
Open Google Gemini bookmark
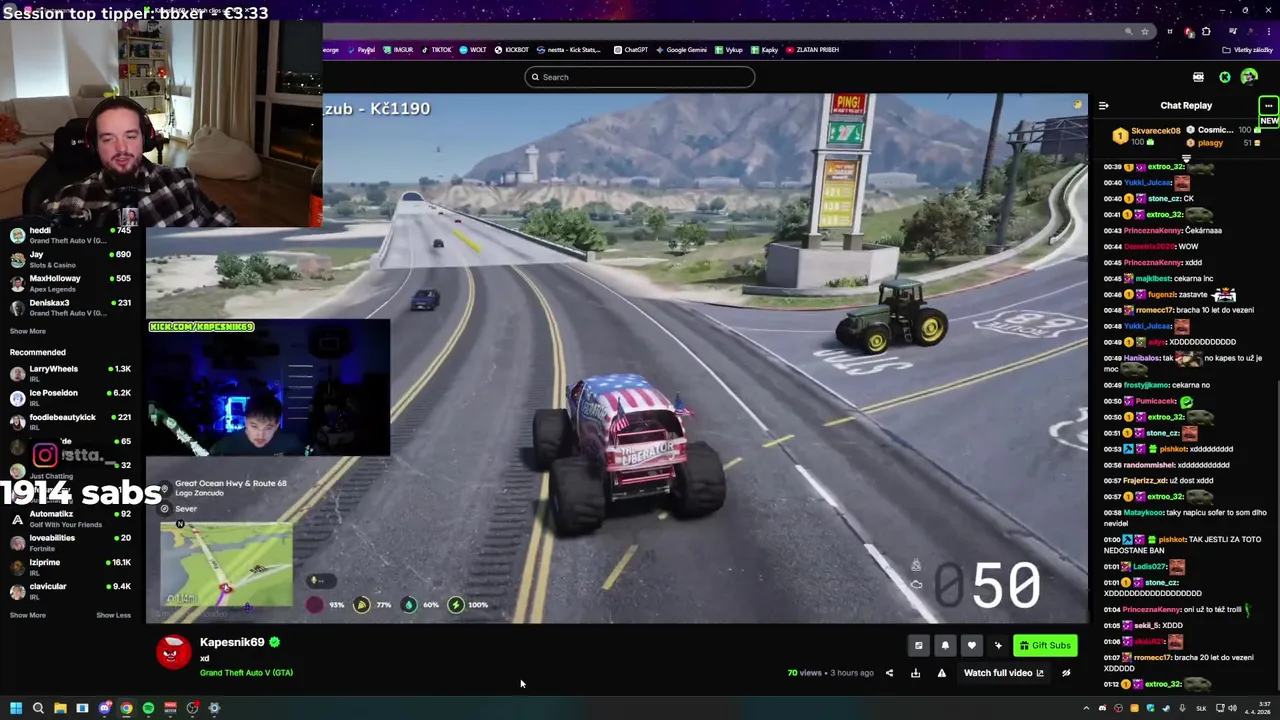pyautogui.click(x=681, y=50)
